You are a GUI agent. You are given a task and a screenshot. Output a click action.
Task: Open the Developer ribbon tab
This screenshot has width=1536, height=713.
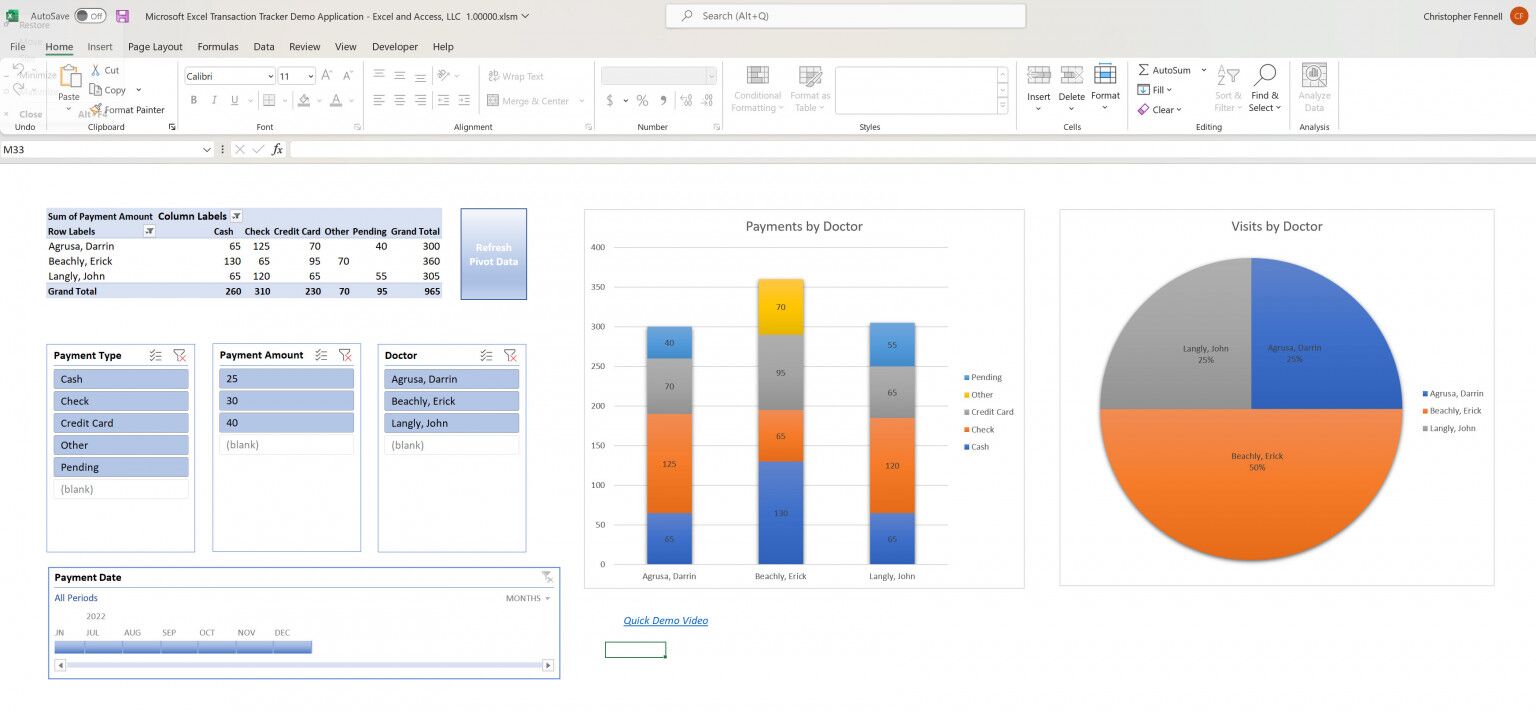pyautogui.click(x=394, y=46)
